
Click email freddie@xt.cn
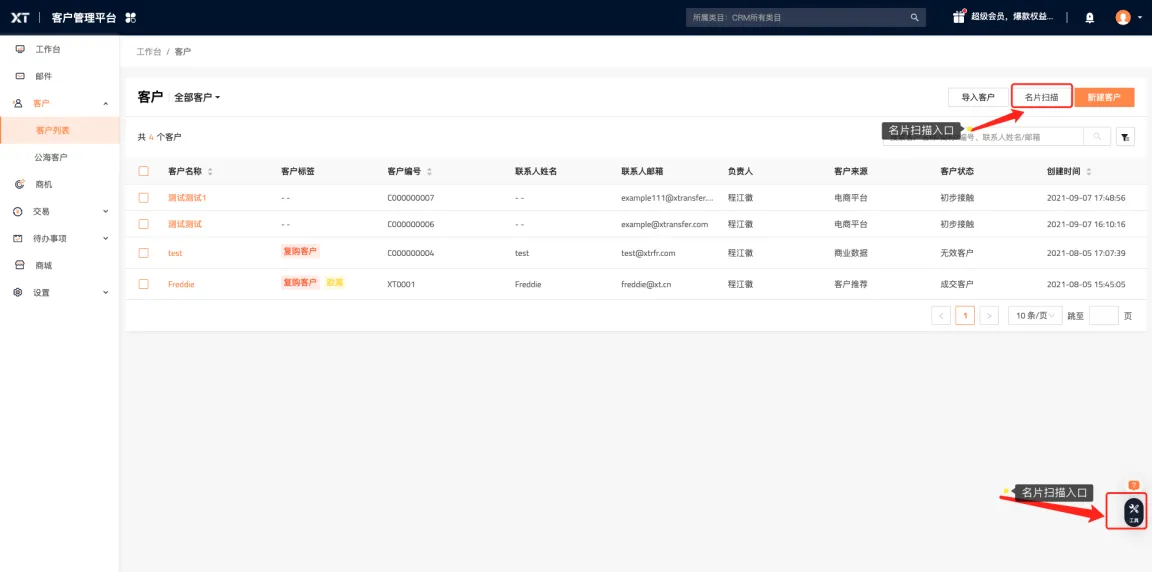click(647, 284)
